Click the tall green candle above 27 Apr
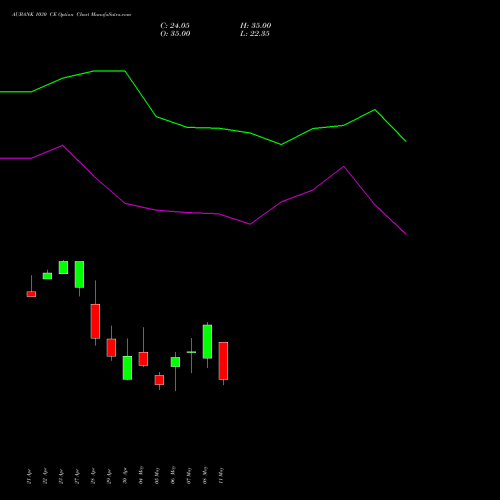Viewport: 500px width, 500px height. click(x=79, y=274)
